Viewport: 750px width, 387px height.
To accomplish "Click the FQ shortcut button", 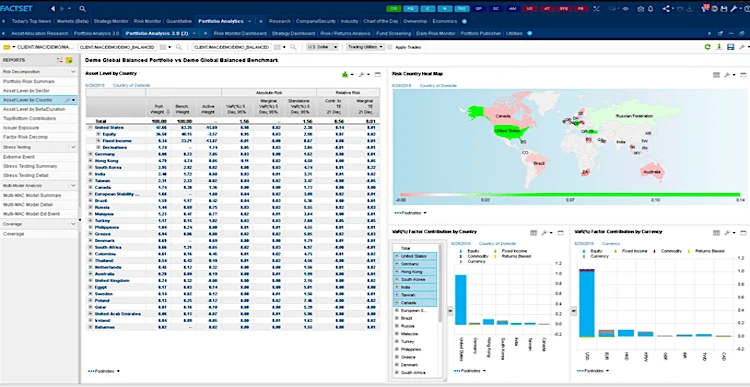I will [410, 9].
